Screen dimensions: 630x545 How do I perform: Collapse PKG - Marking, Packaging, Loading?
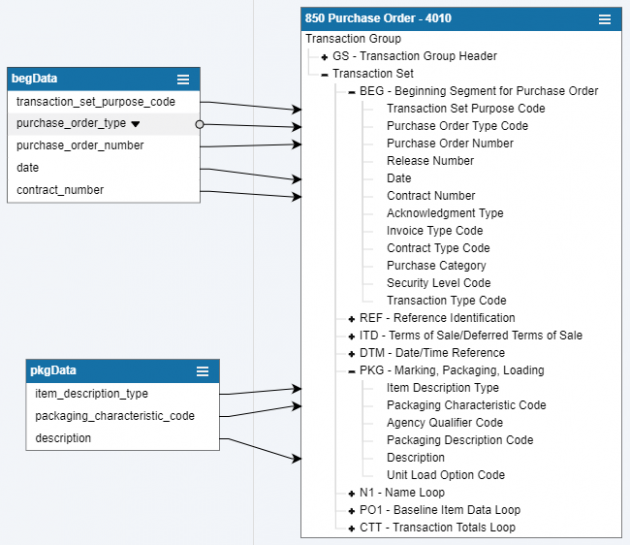pos(352,371)
